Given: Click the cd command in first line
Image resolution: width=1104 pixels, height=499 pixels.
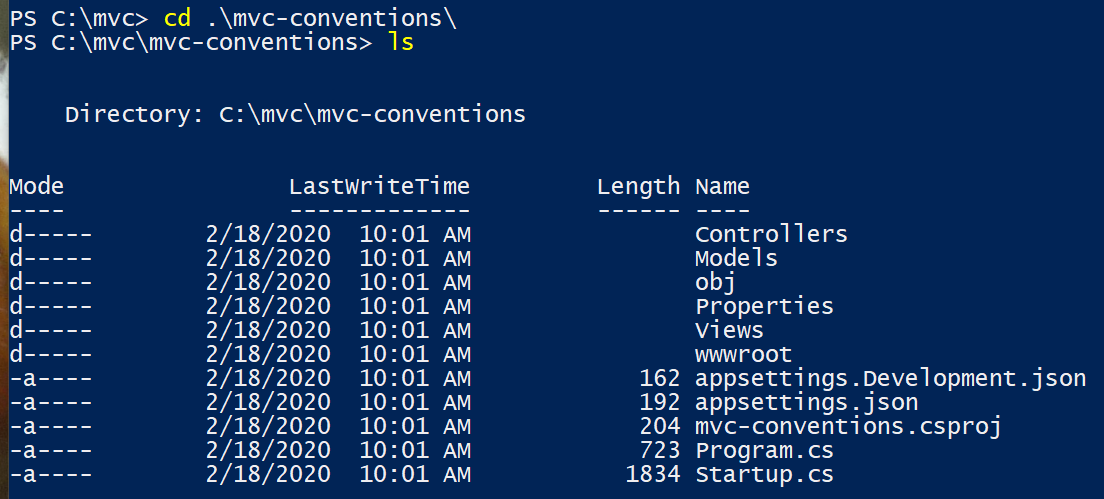Looking at the screenshot, I should tap(177, 18).
